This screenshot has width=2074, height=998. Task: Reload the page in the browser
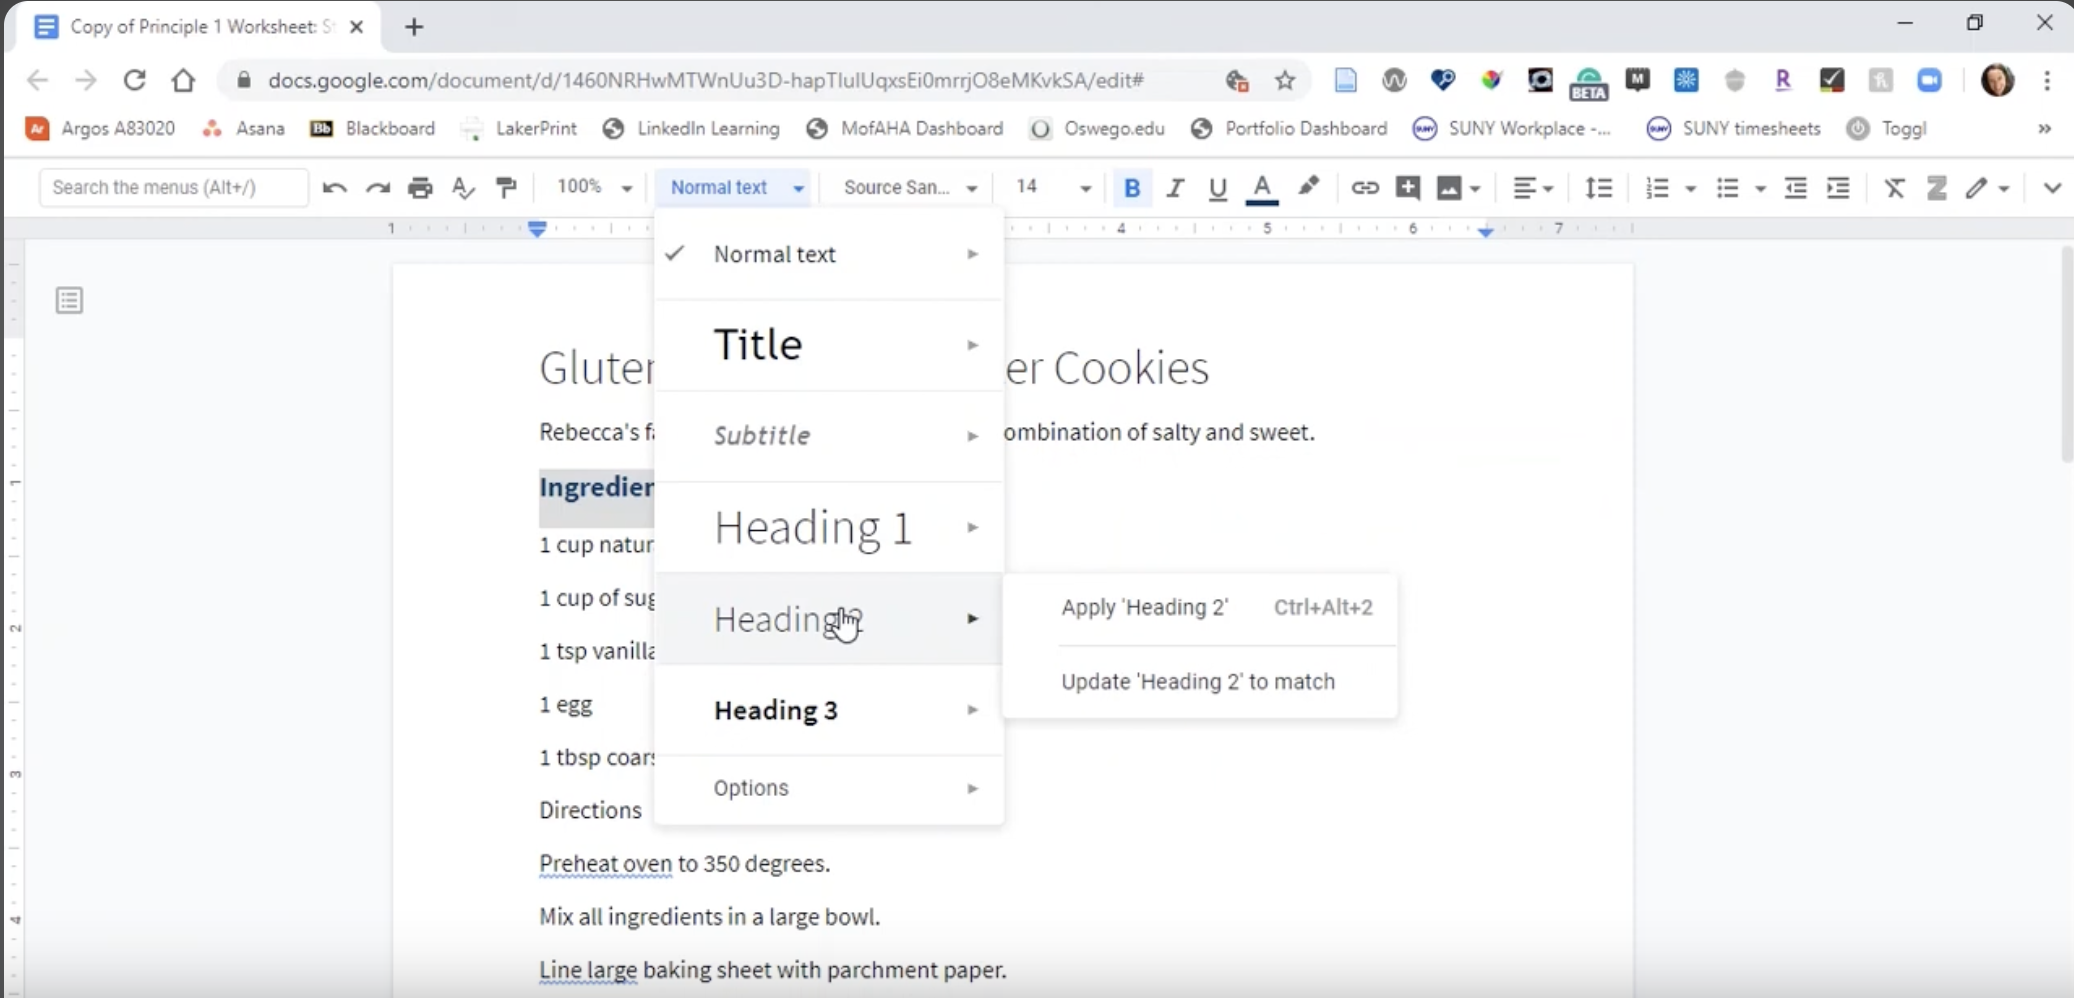tap(134, 80)
